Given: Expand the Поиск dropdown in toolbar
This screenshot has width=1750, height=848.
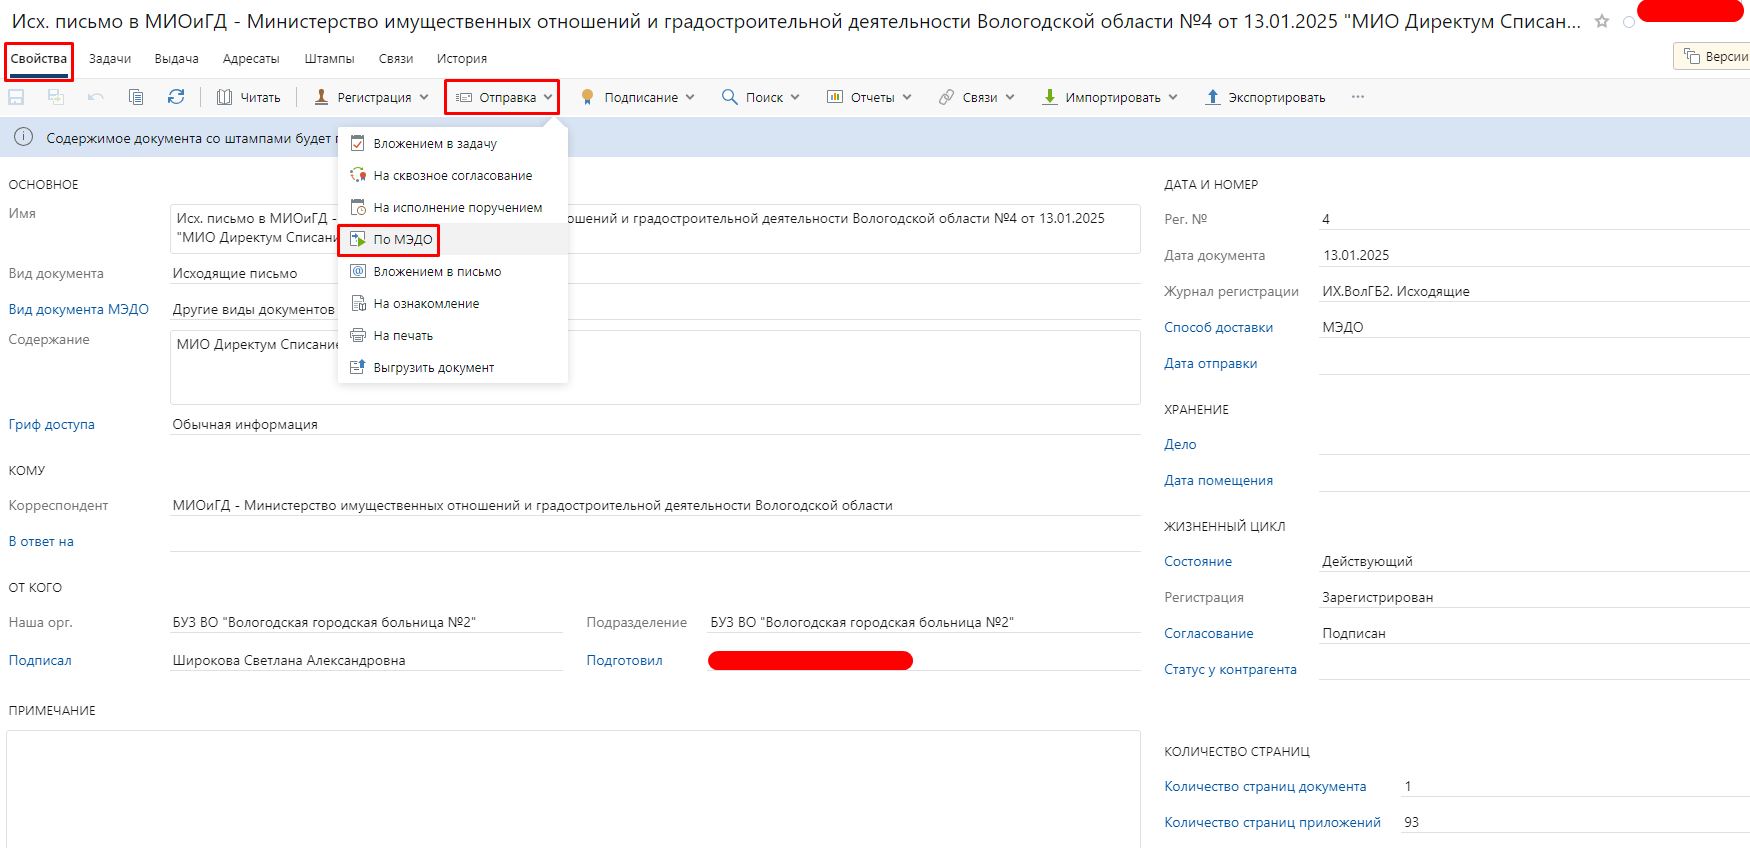Looking at the screenshot, I should (x=761, y=97).
